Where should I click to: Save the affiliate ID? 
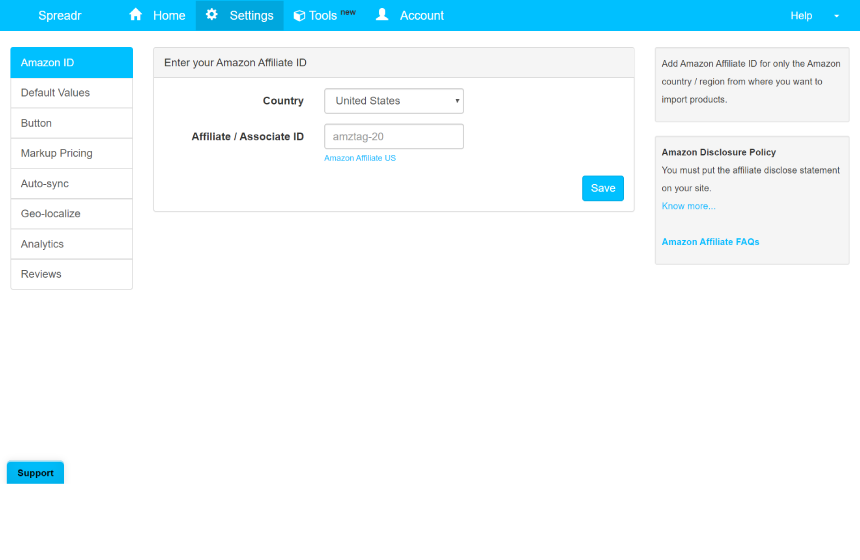(603, 188)
